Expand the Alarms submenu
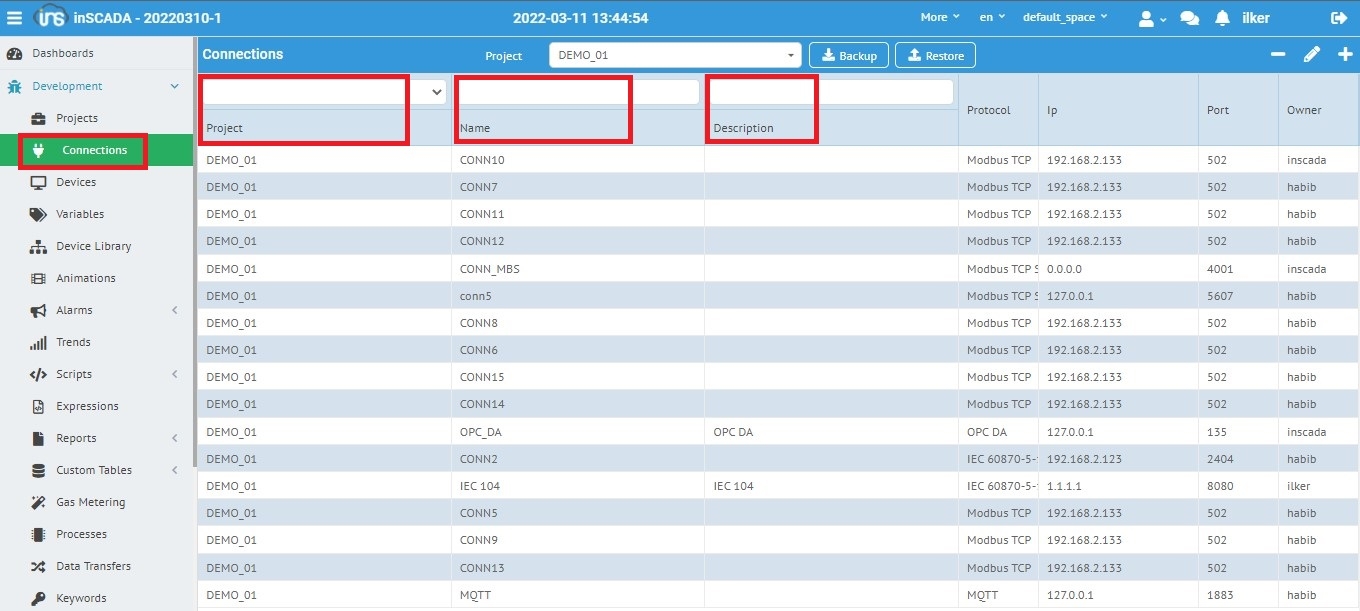The height and width of the screenshot is (611, 1360). 174,311
